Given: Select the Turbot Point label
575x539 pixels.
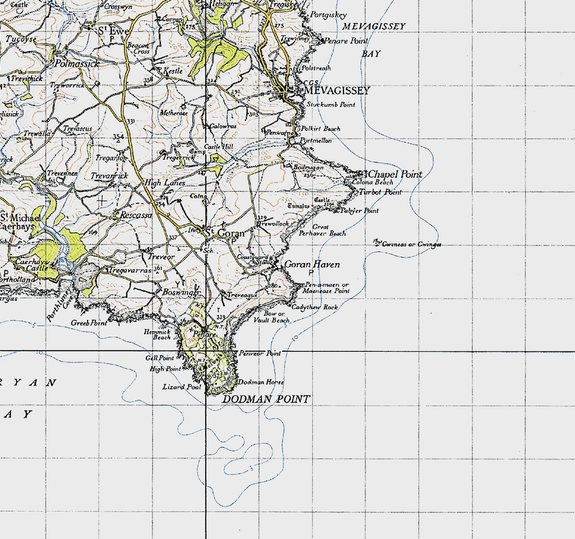Looking at the screenshot, I should pyautogui.click(x=380, y=192).
